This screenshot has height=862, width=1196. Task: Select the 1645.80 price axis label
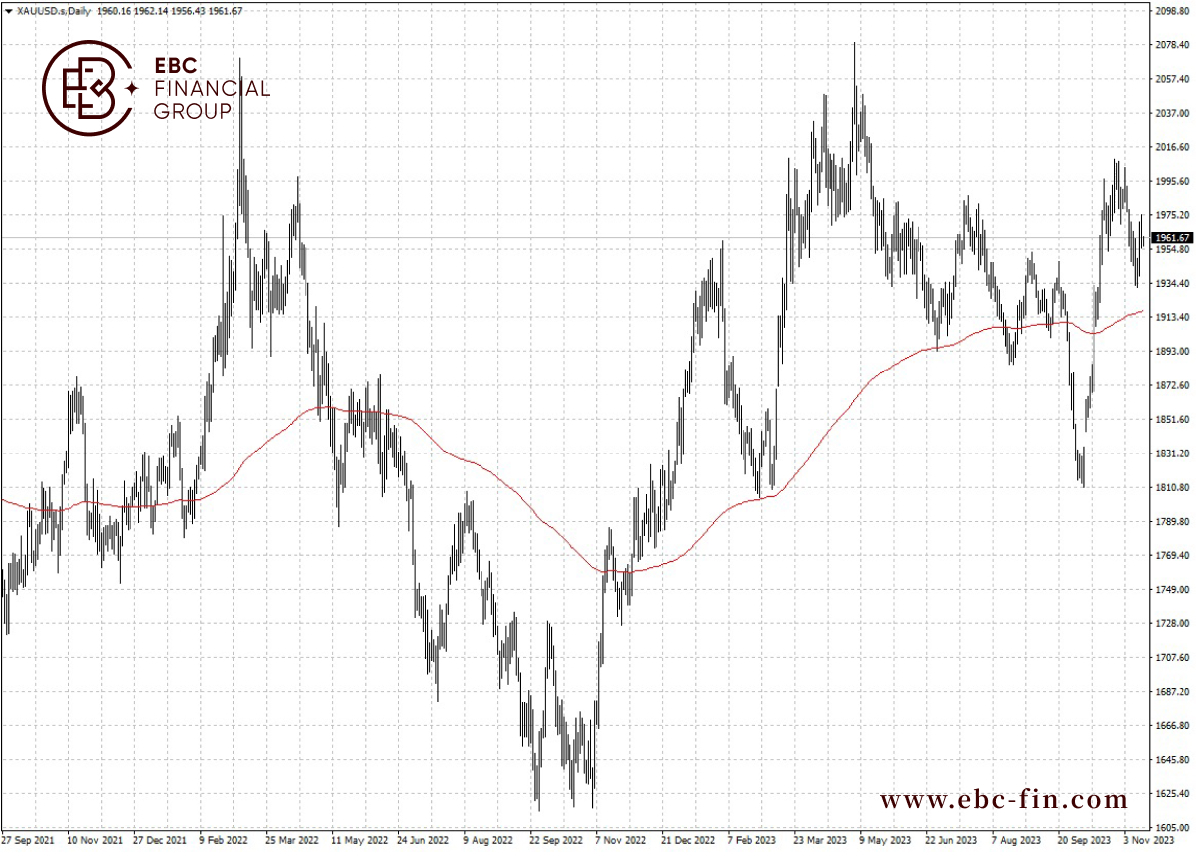pyautogui.click(x=1172, y=760)
